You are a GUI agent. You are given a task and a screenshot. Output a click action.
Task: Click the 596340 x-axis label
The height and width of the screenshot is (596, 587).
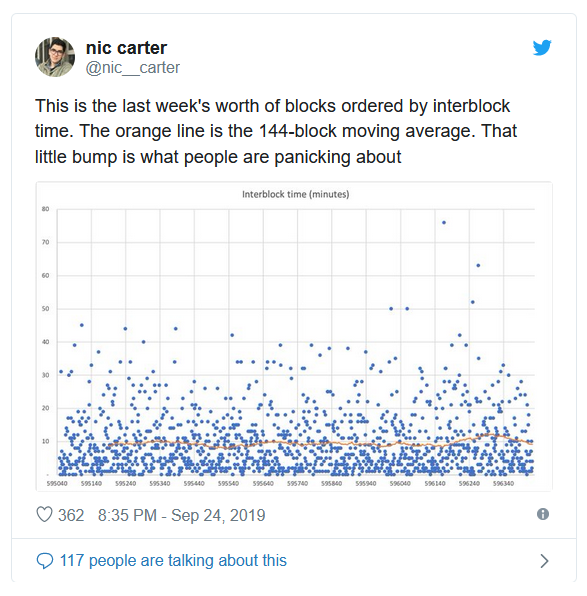coord(503,483)
